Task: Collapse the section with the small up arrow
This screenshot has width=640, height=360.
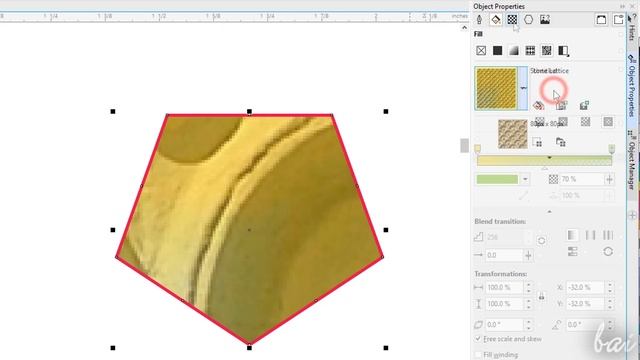Action: (549, 211)
